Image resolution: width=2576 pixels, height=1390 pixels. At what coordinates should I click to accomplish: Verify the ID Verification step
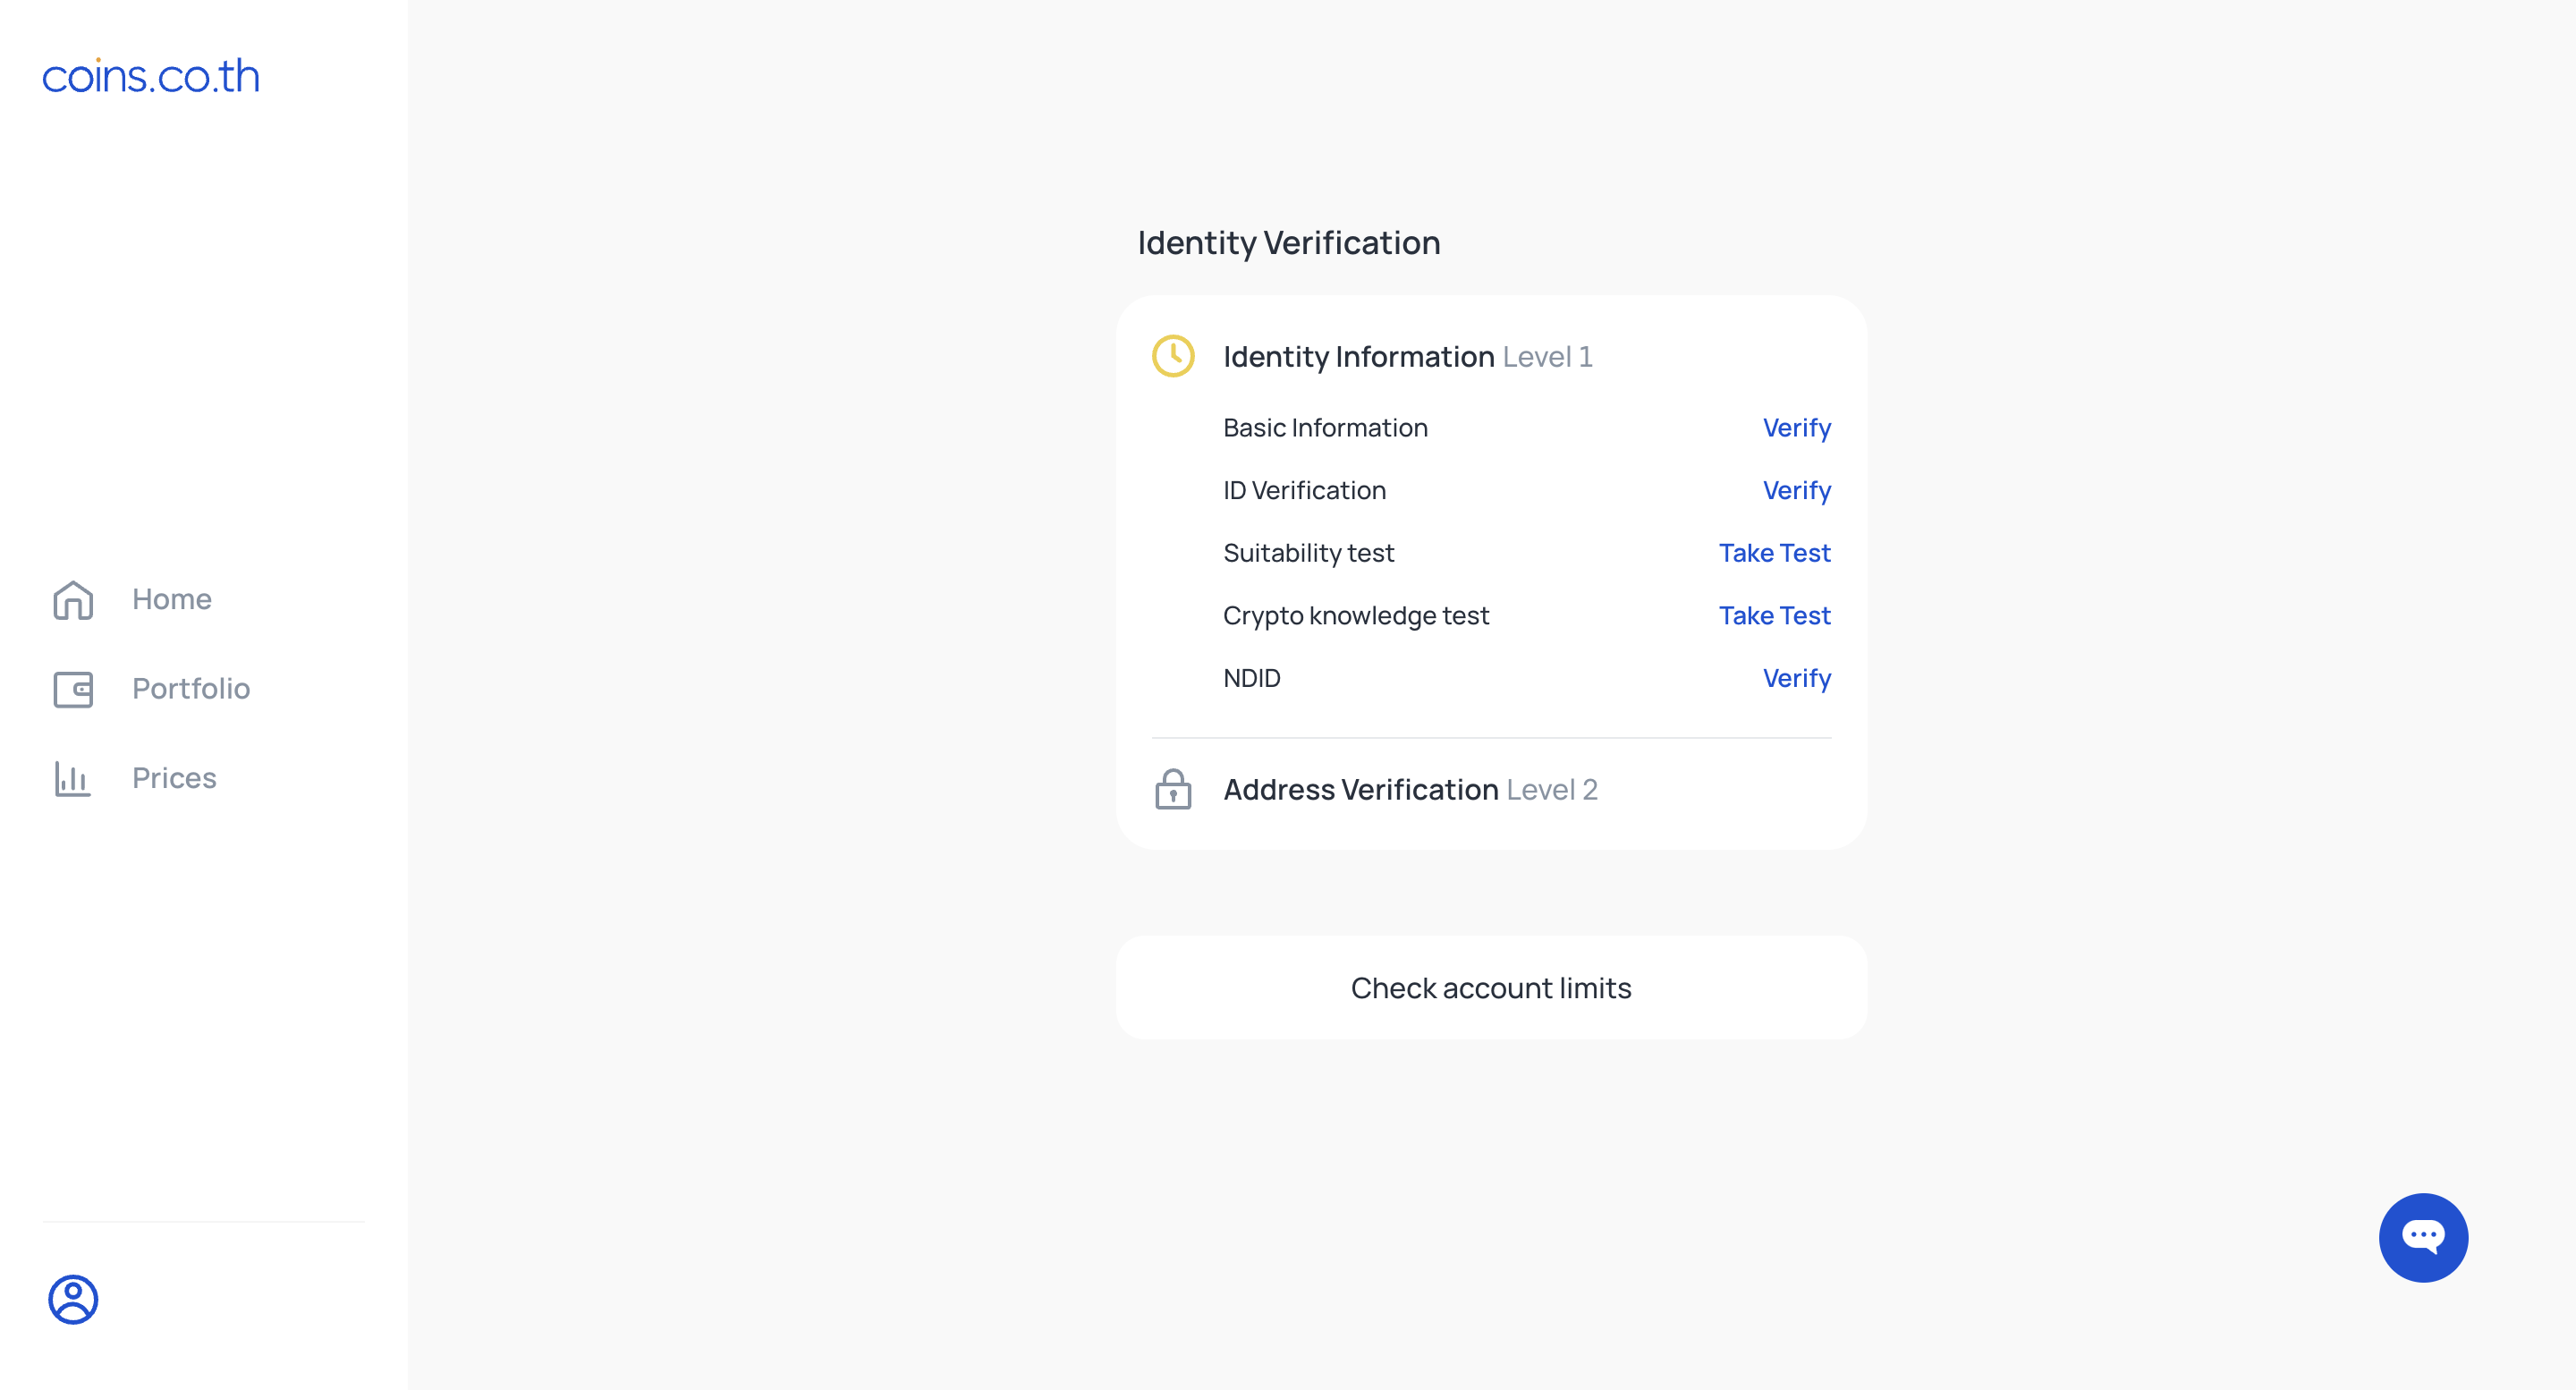click(1796, 490)
